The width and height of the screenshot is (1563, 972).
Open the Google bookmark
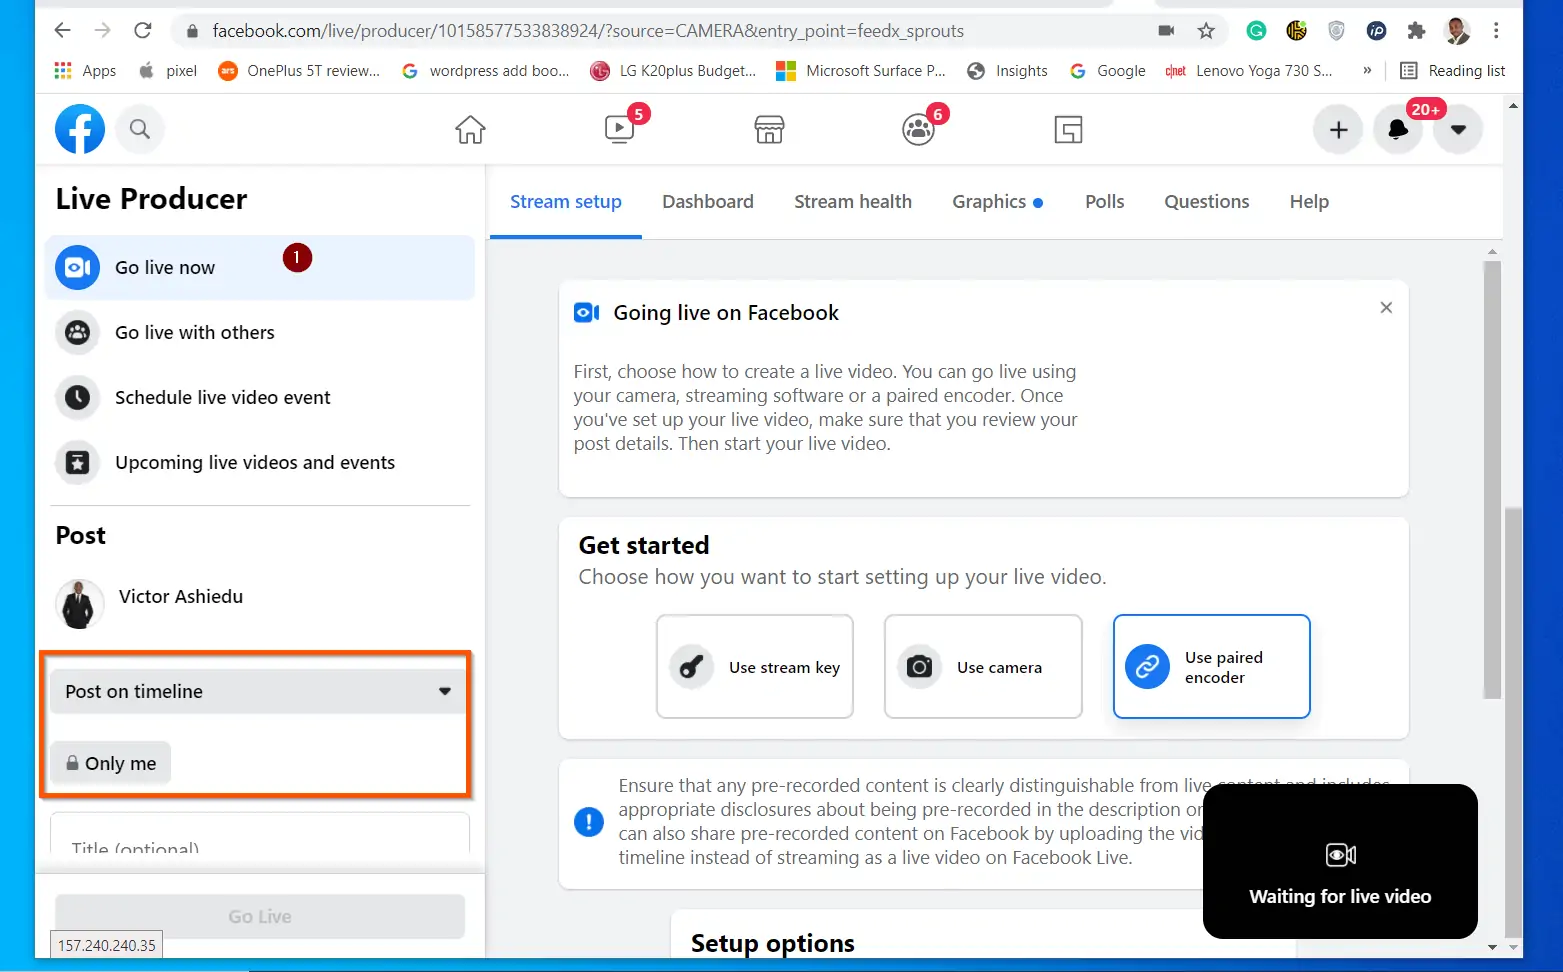pos(1108,71)
